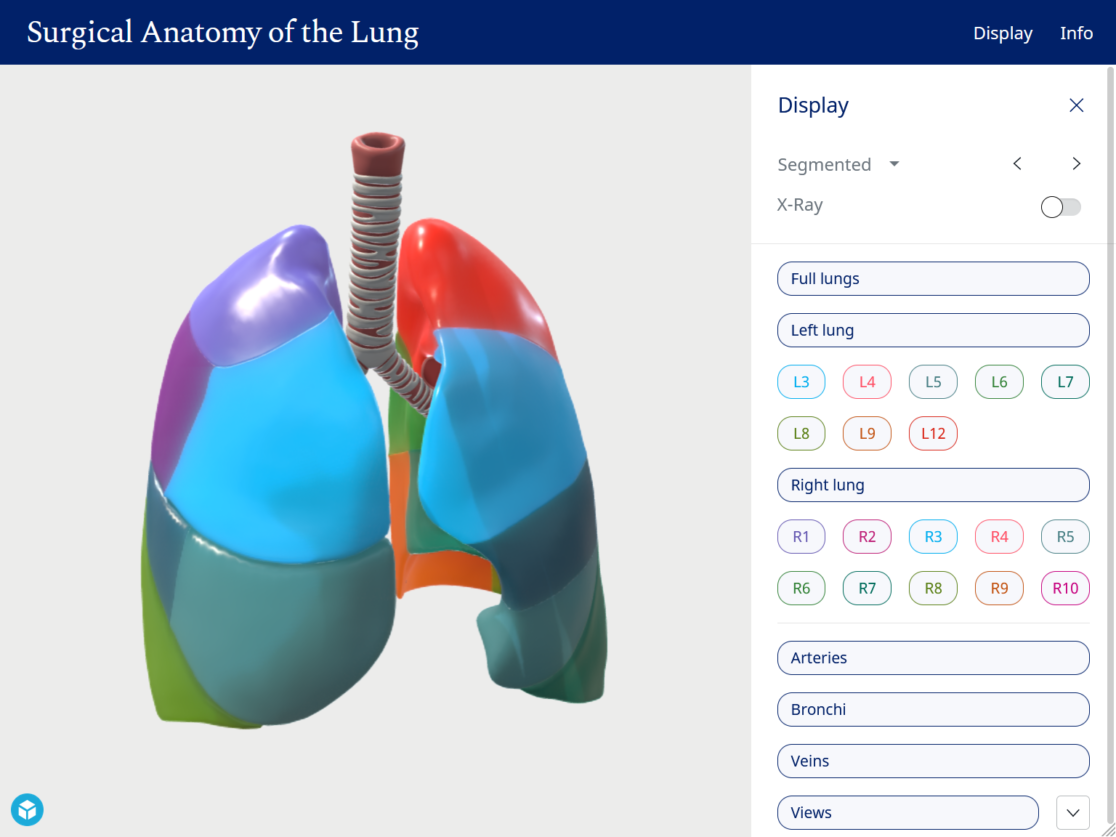Close the Display panel with the X
Screen dimensions: 1116x837
pos(1076,104)
